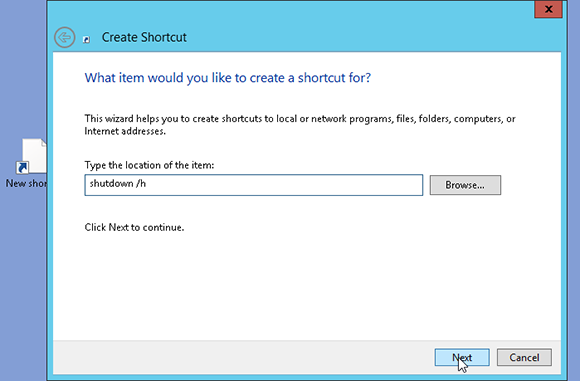
Task: Click the 'Click Next to continue.' text
Action: [134, 227]
